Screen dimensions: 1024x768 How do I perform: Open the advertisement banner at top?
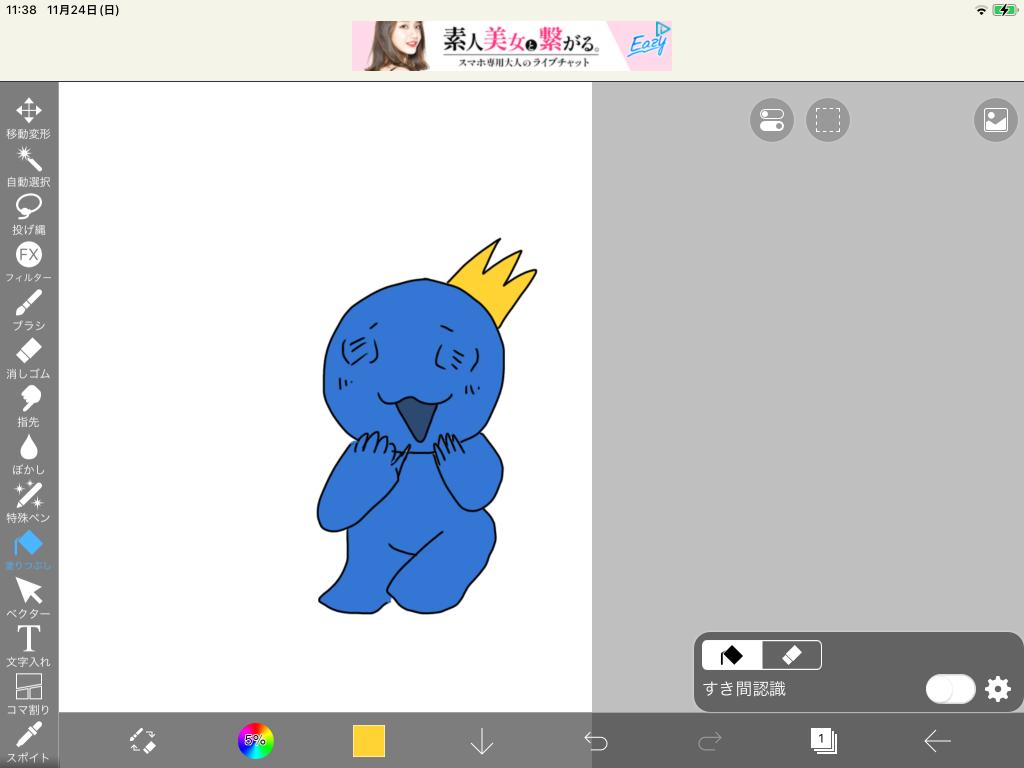pos(511,46)
